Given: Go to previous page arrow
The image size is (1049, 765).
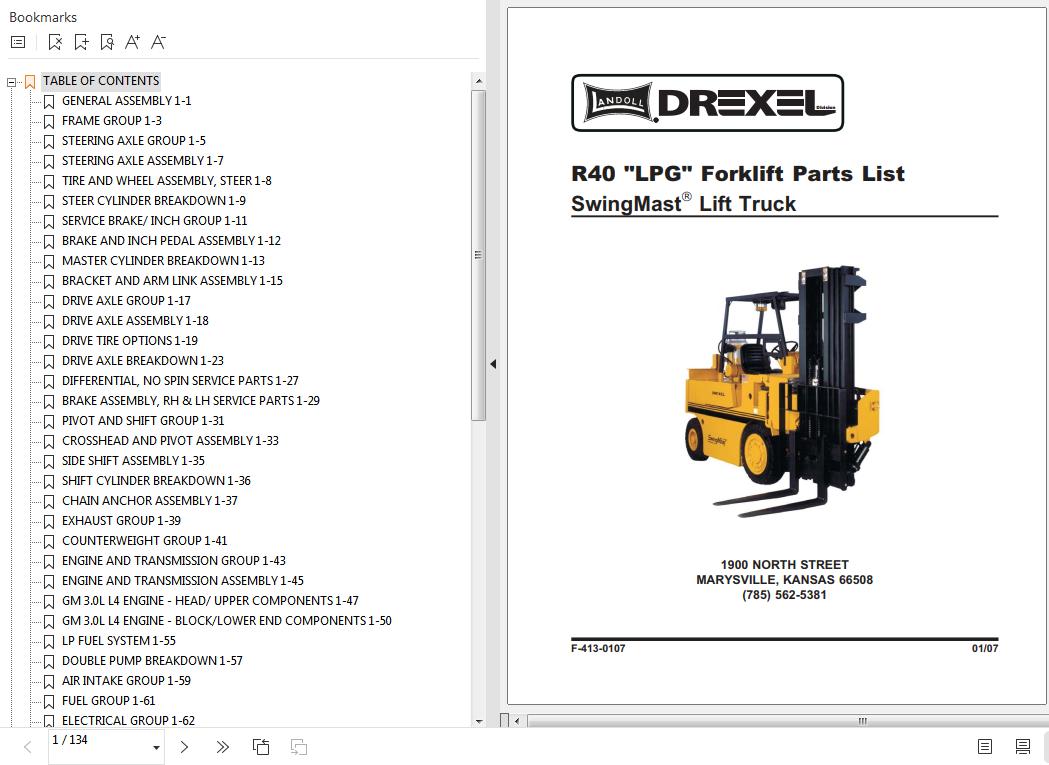Looking at the screenshot, I should coord(27,747).
